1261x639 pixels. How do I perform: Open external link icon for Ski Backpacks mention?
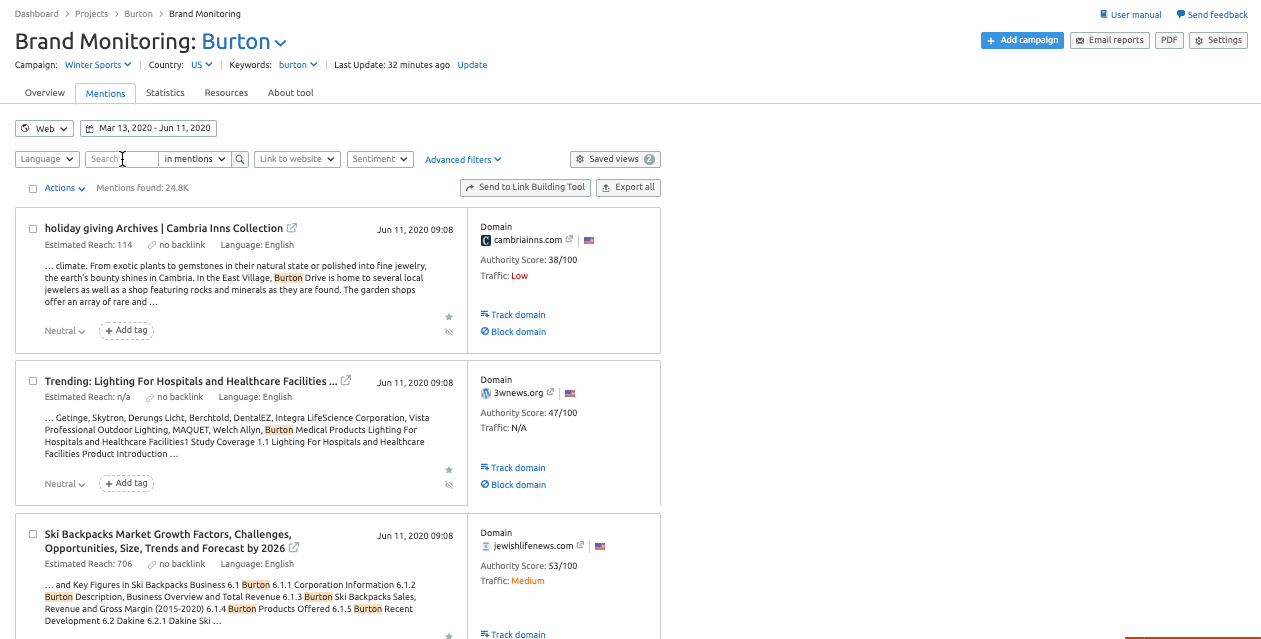(294, 548)
